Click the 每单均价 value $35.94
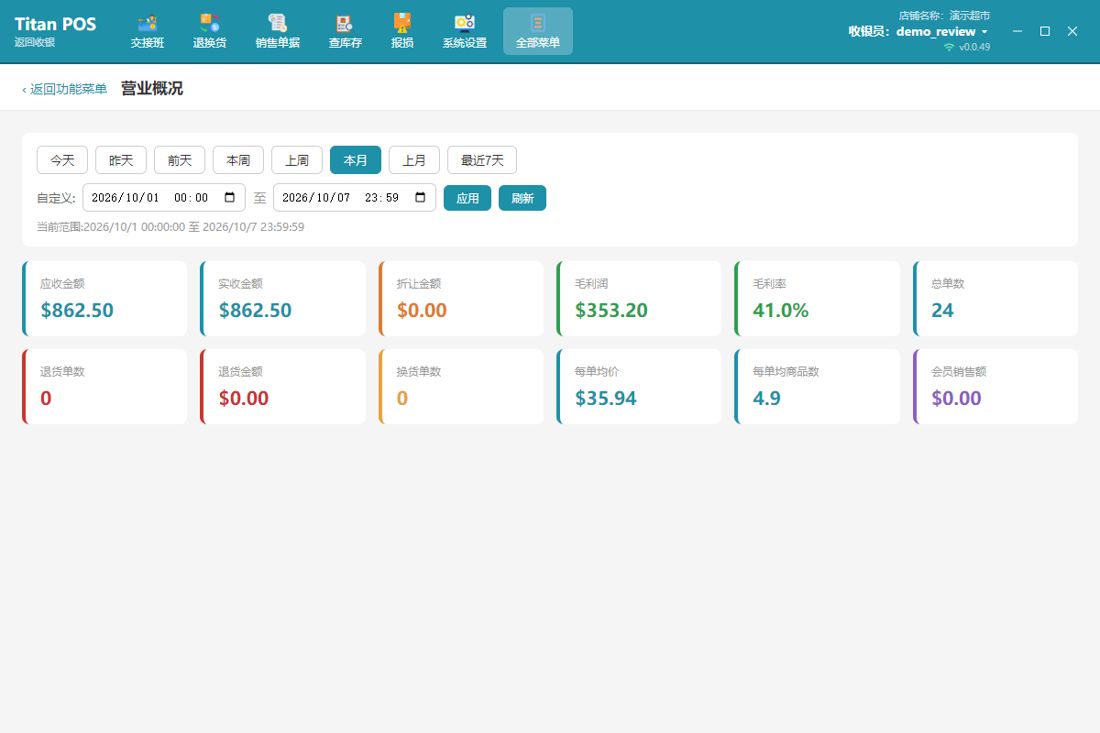This screenshot has width=1100, height=733. (606, 398)
